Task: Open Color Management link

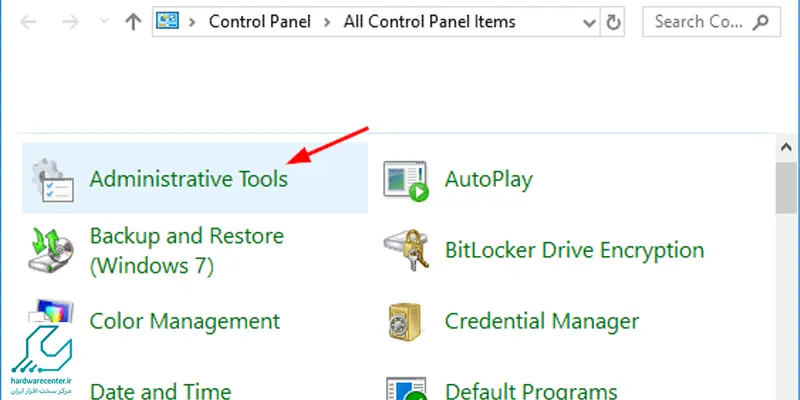Action: tap(185, 321)
